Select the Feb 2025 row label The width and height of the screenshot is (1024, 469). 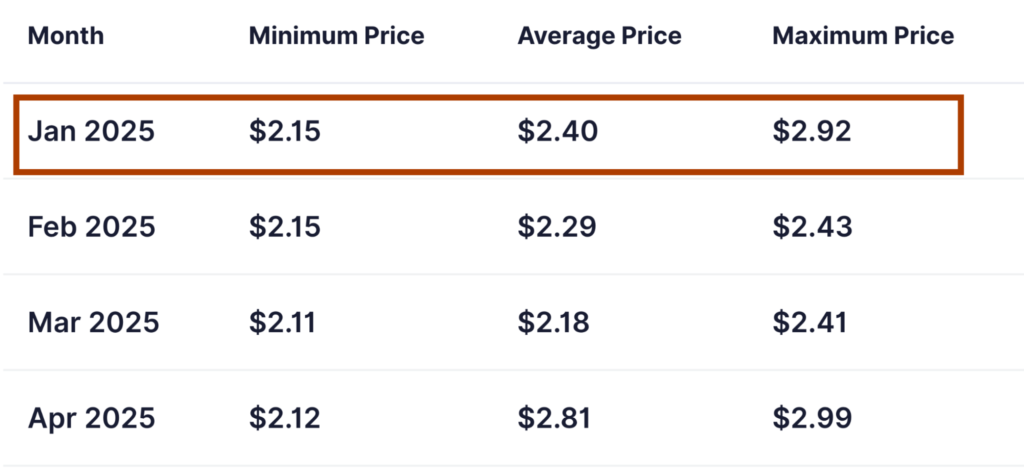91,227
